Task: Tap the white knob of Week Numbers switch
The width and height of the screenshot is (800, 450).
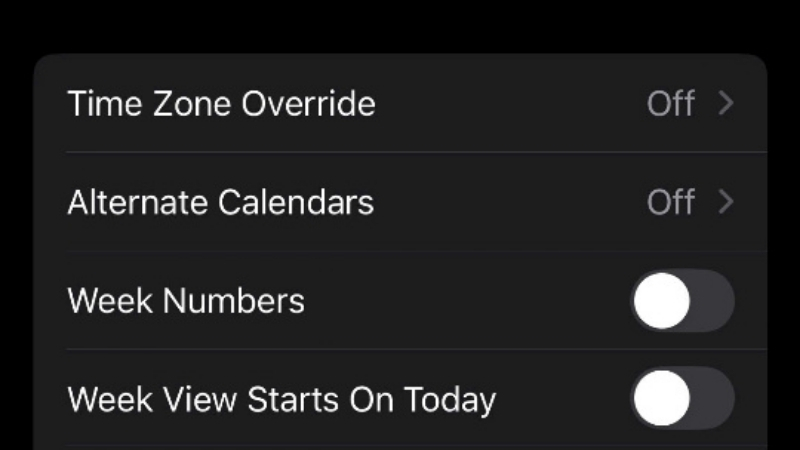Action: coord(662,301)
